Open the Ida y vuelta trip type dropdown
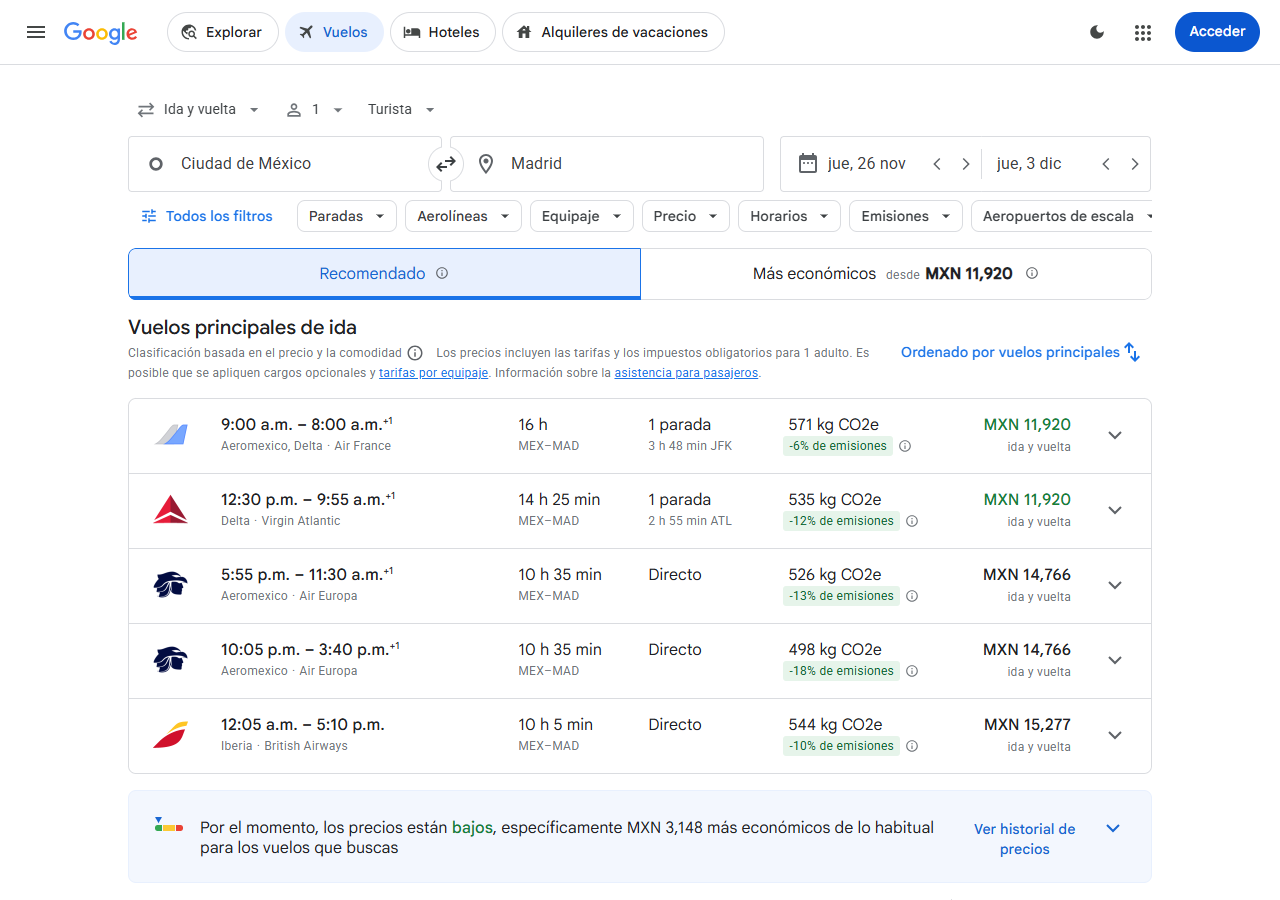Screen dimensions: 1280x900 click(198, 110)
